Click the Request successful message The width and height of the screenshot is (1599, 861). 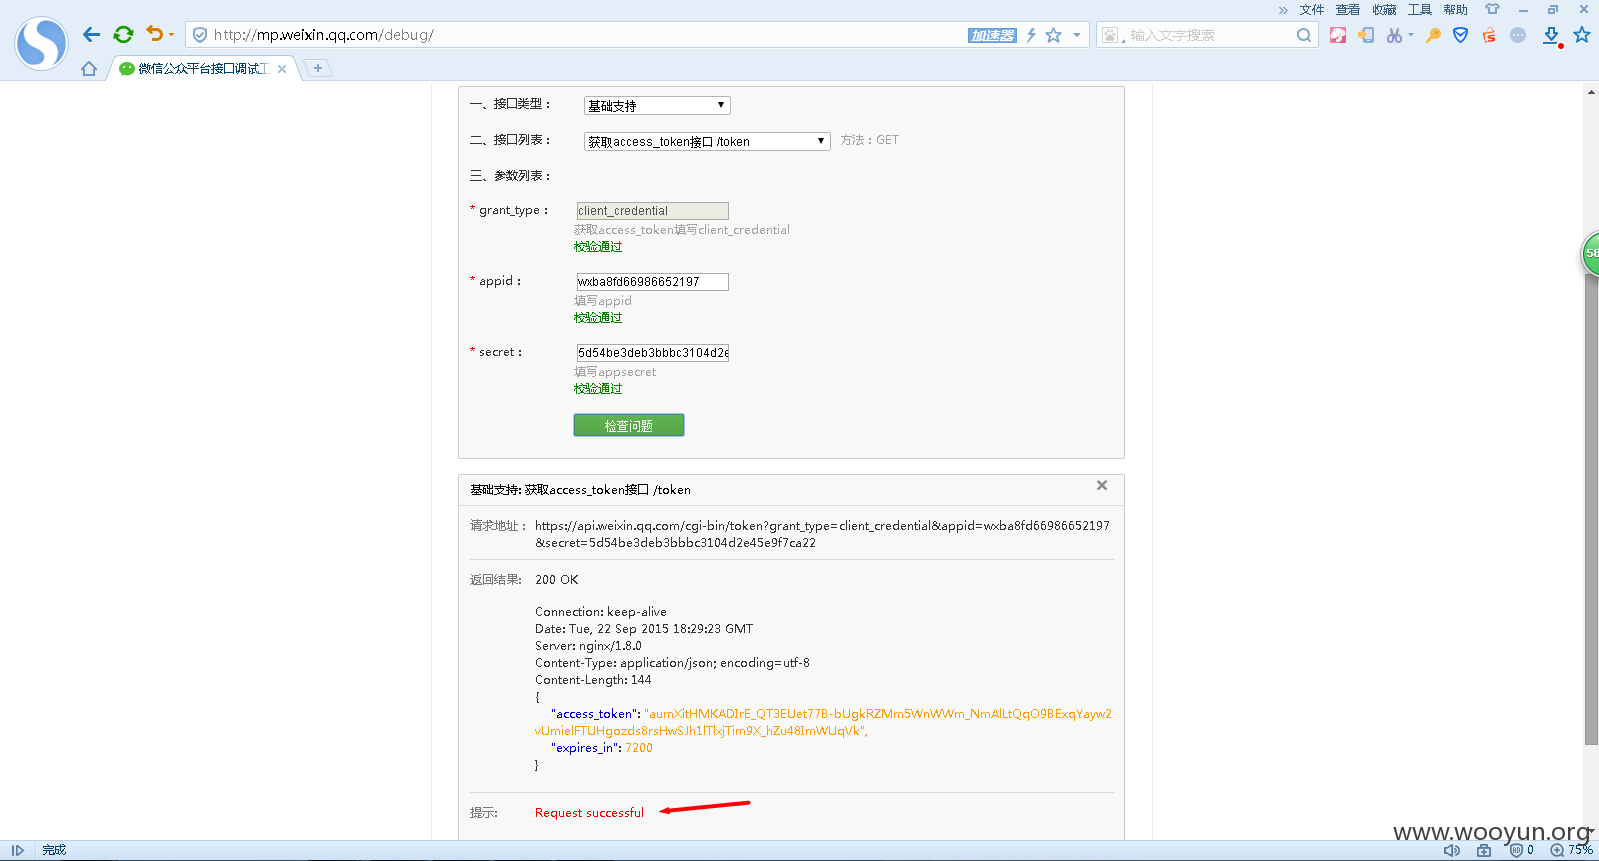pyautogui.click(x=589, y=813)
